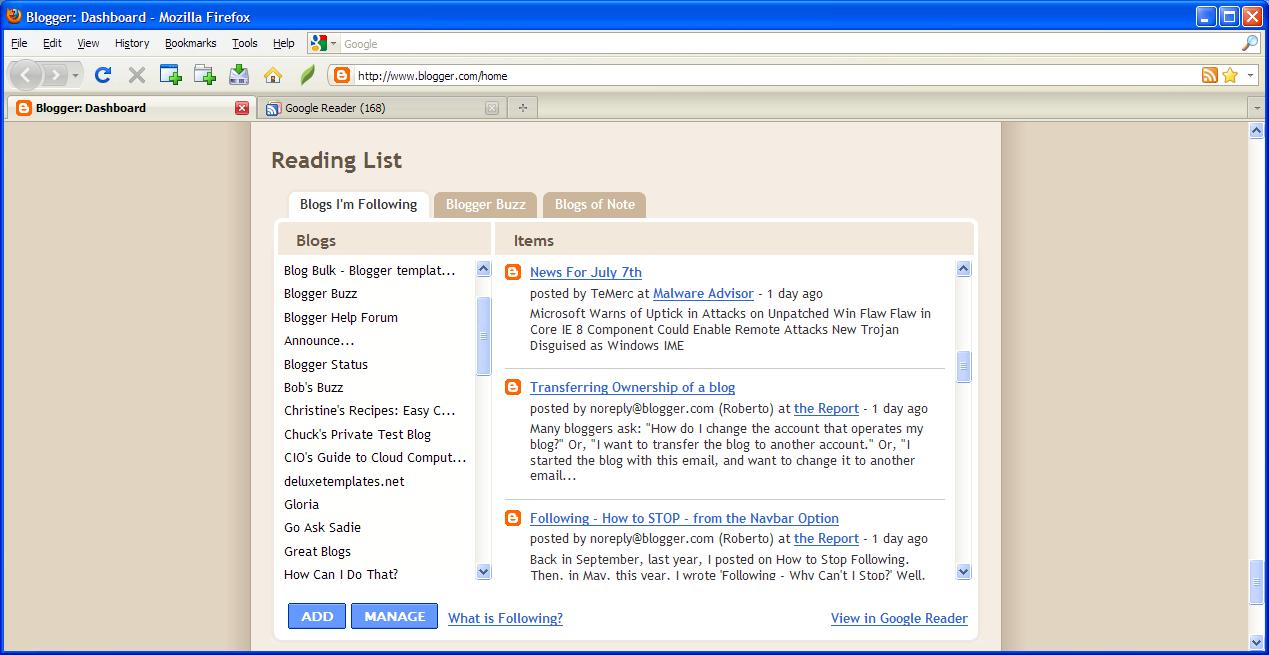
Task: Click the Firefox logo in the title bar
Action: (x=14, y=16)
